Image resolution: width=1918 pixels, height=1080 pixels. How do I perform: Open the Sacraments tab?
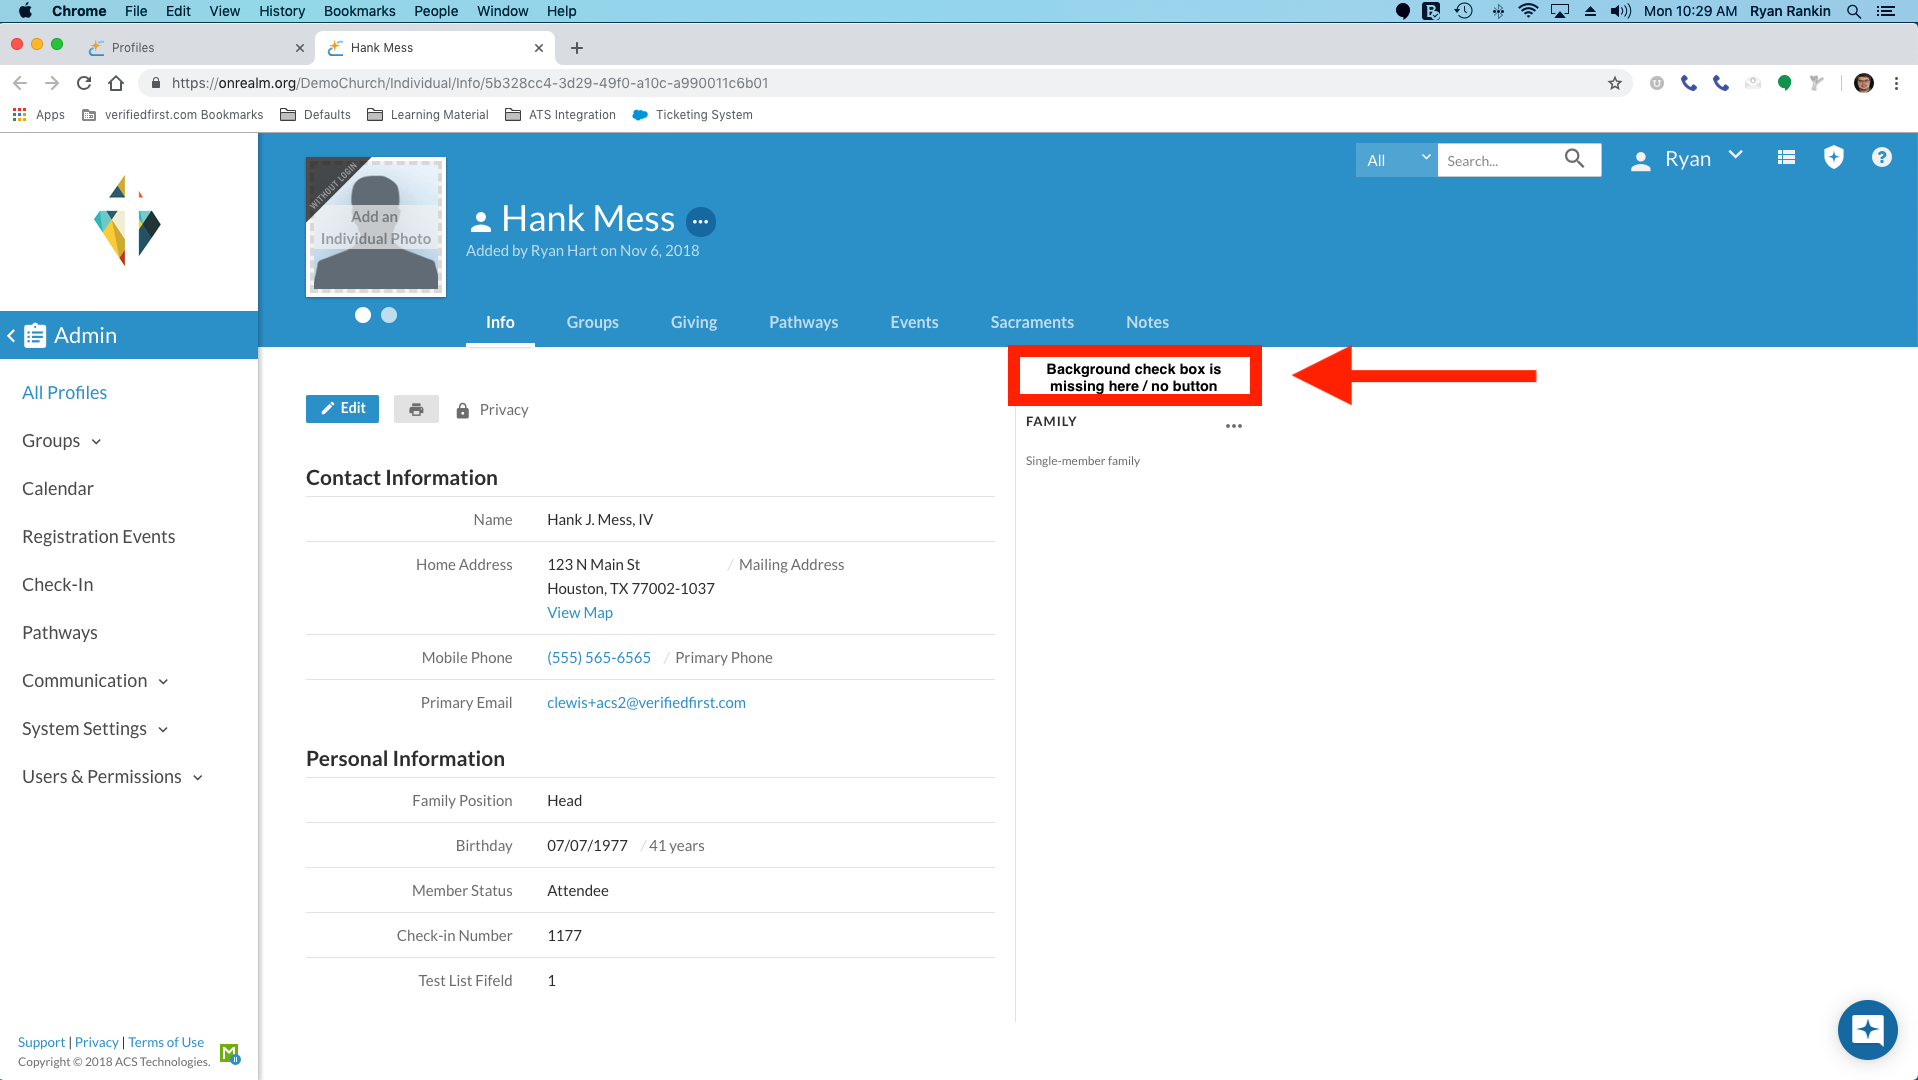tap(1031, 322)
